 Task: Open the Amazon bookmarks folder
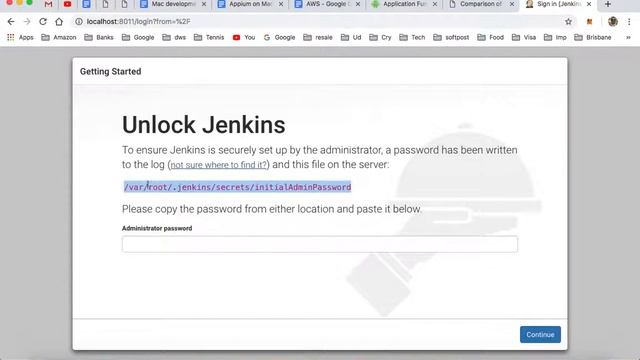59,37
